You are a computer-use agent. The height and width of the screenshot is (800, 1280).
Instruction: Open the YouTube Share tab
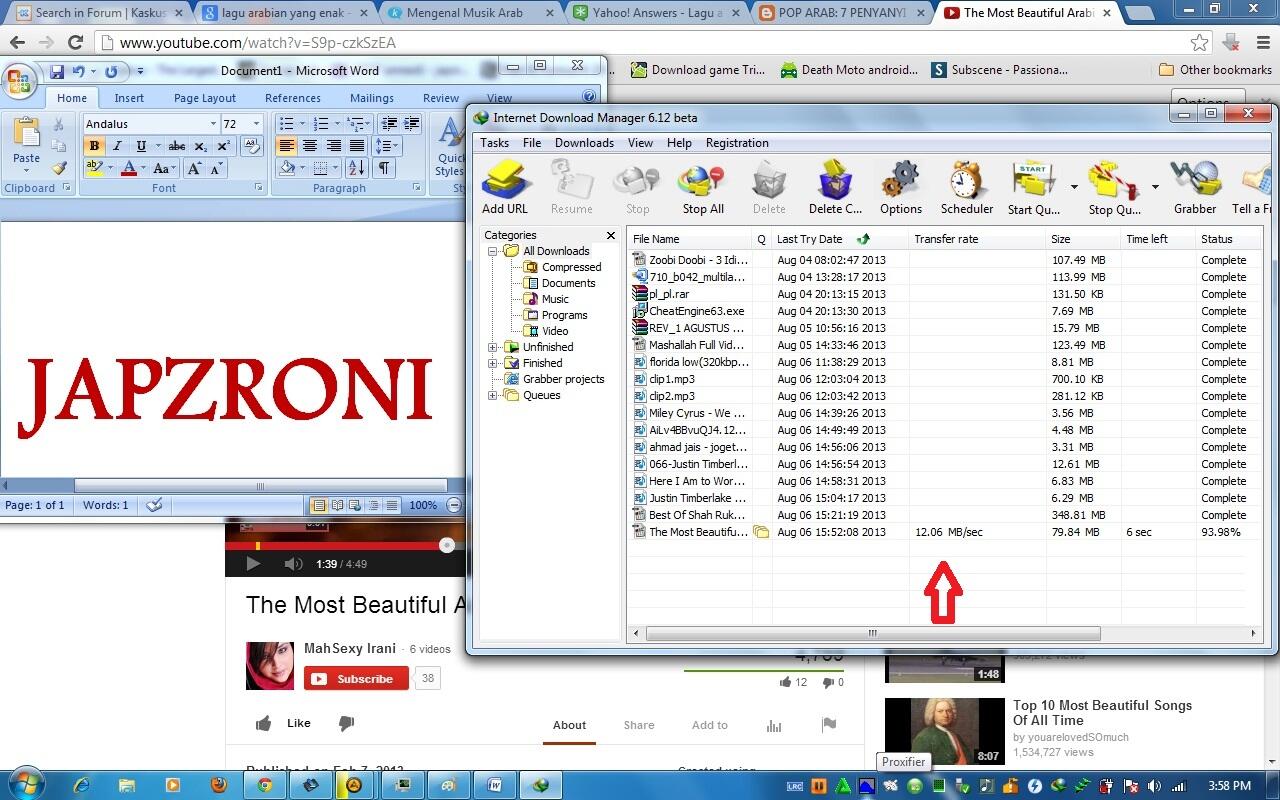639,725
